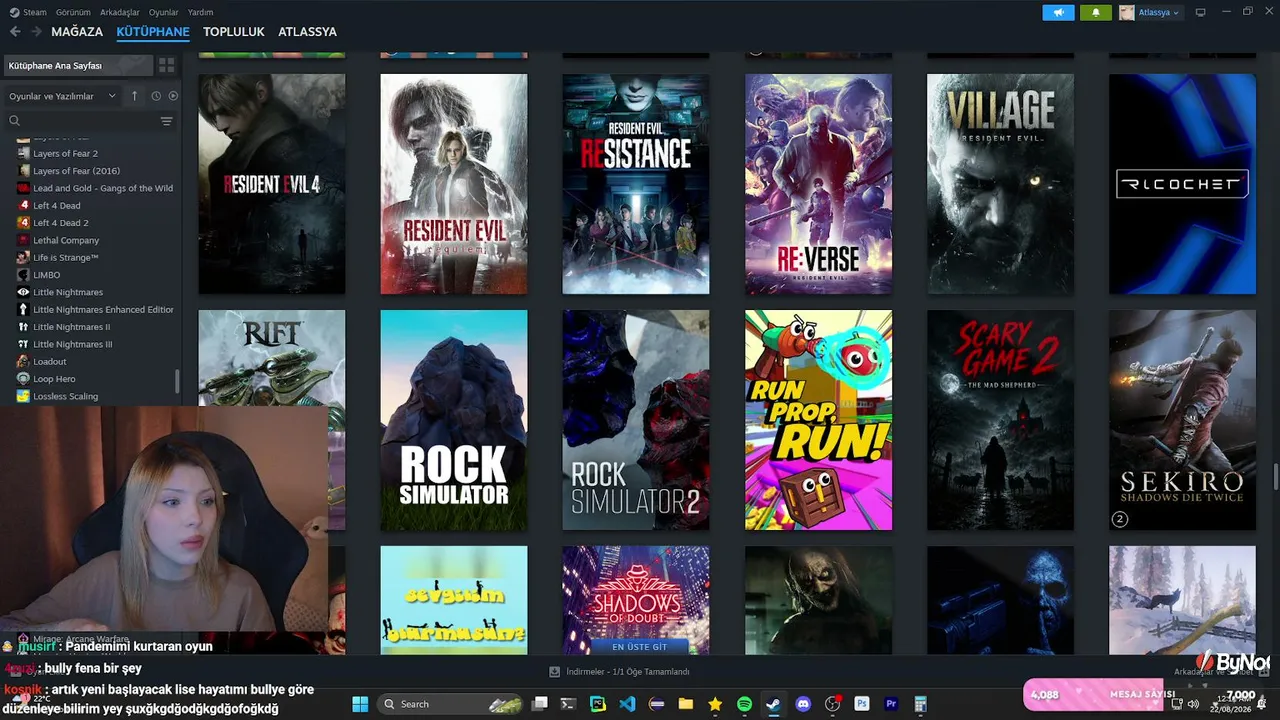Open Visual Studio Code from taskbar
The width and height of the screenshot is (1280, 720).
(627, 704)
